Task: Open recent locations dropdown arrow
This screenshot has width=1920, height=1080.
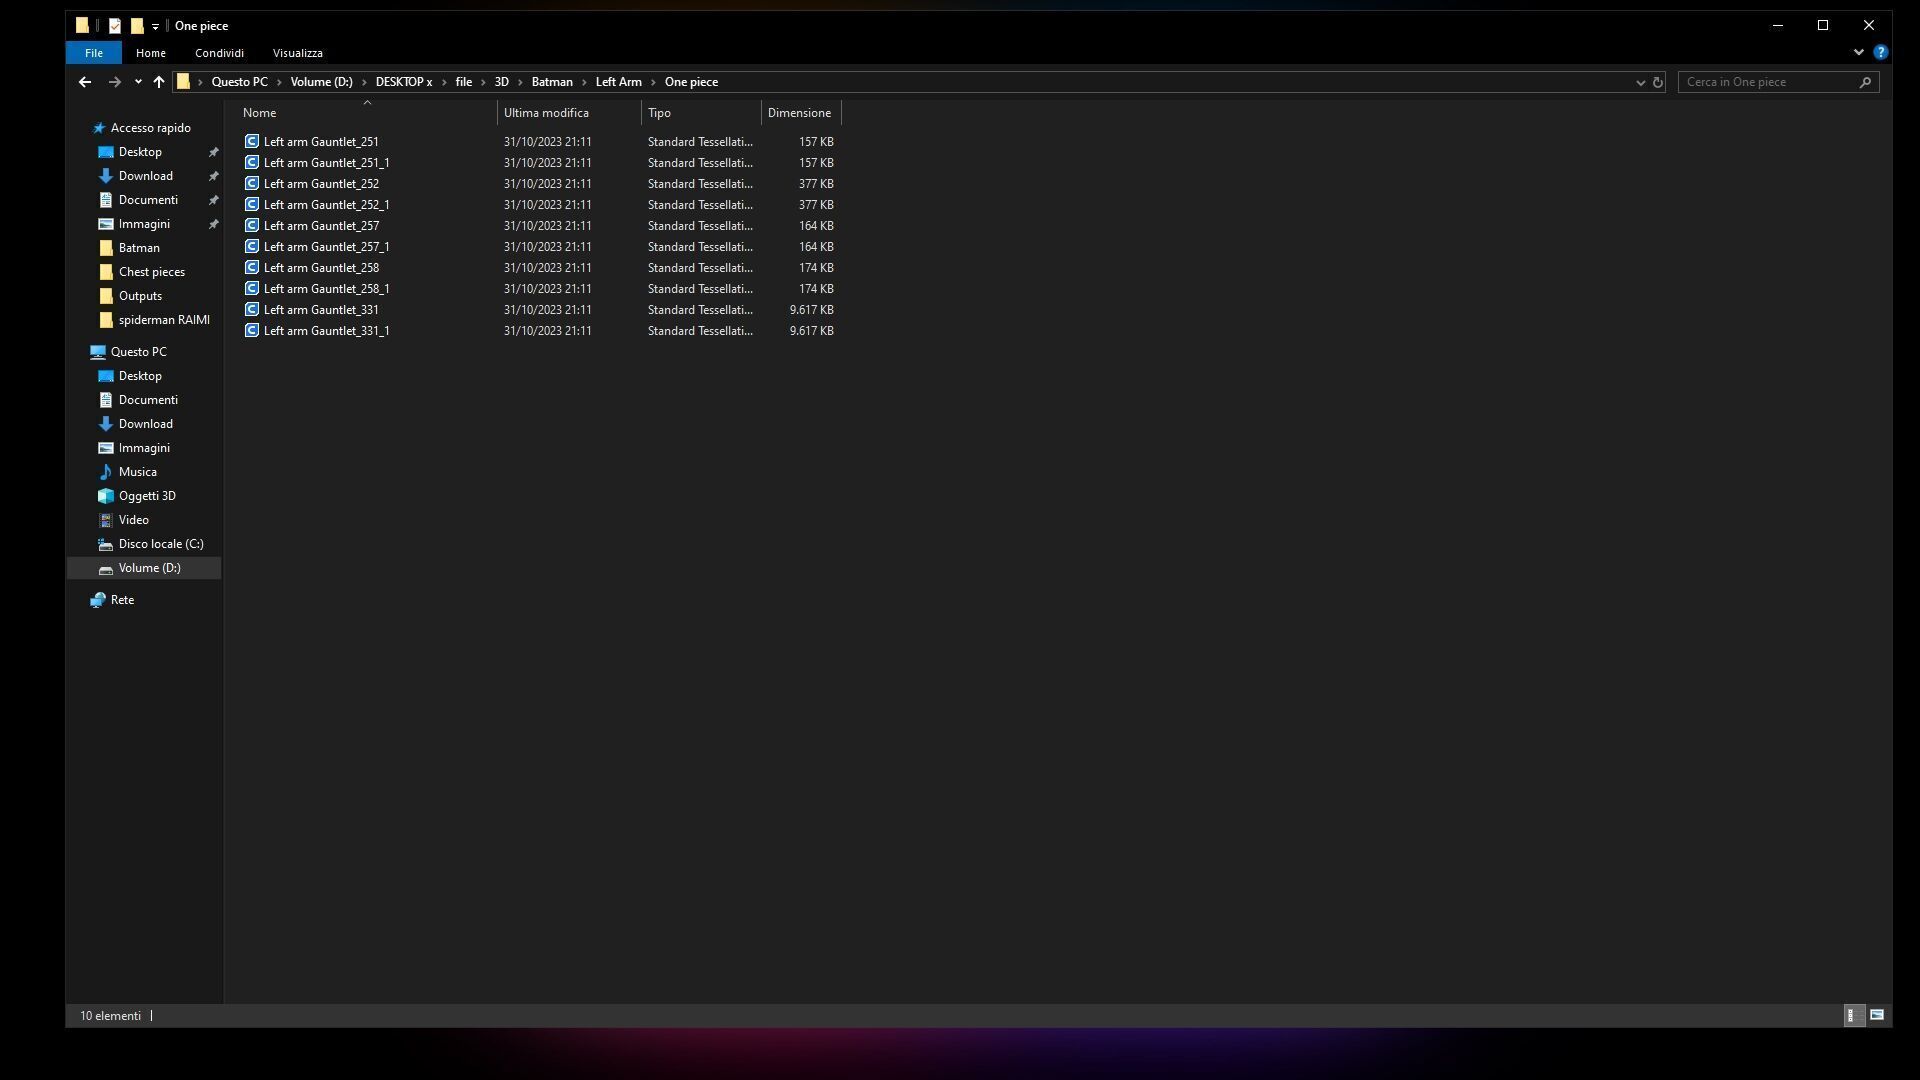Action: click(138, 82)
